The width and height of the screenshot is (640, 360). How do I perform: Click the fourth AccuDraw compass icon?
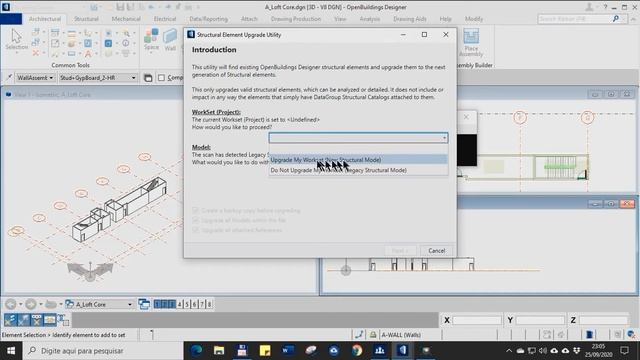pyautogui.click(x=50, y=320)
